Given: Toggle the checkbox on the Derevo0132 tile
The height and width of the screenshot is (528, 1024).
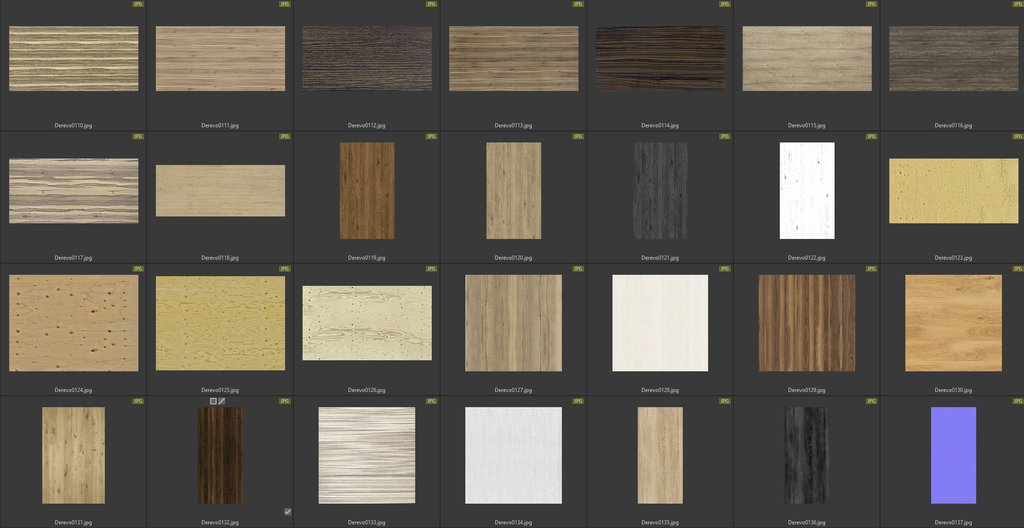Looking at the screenshot, I should [x=287, y=512].
